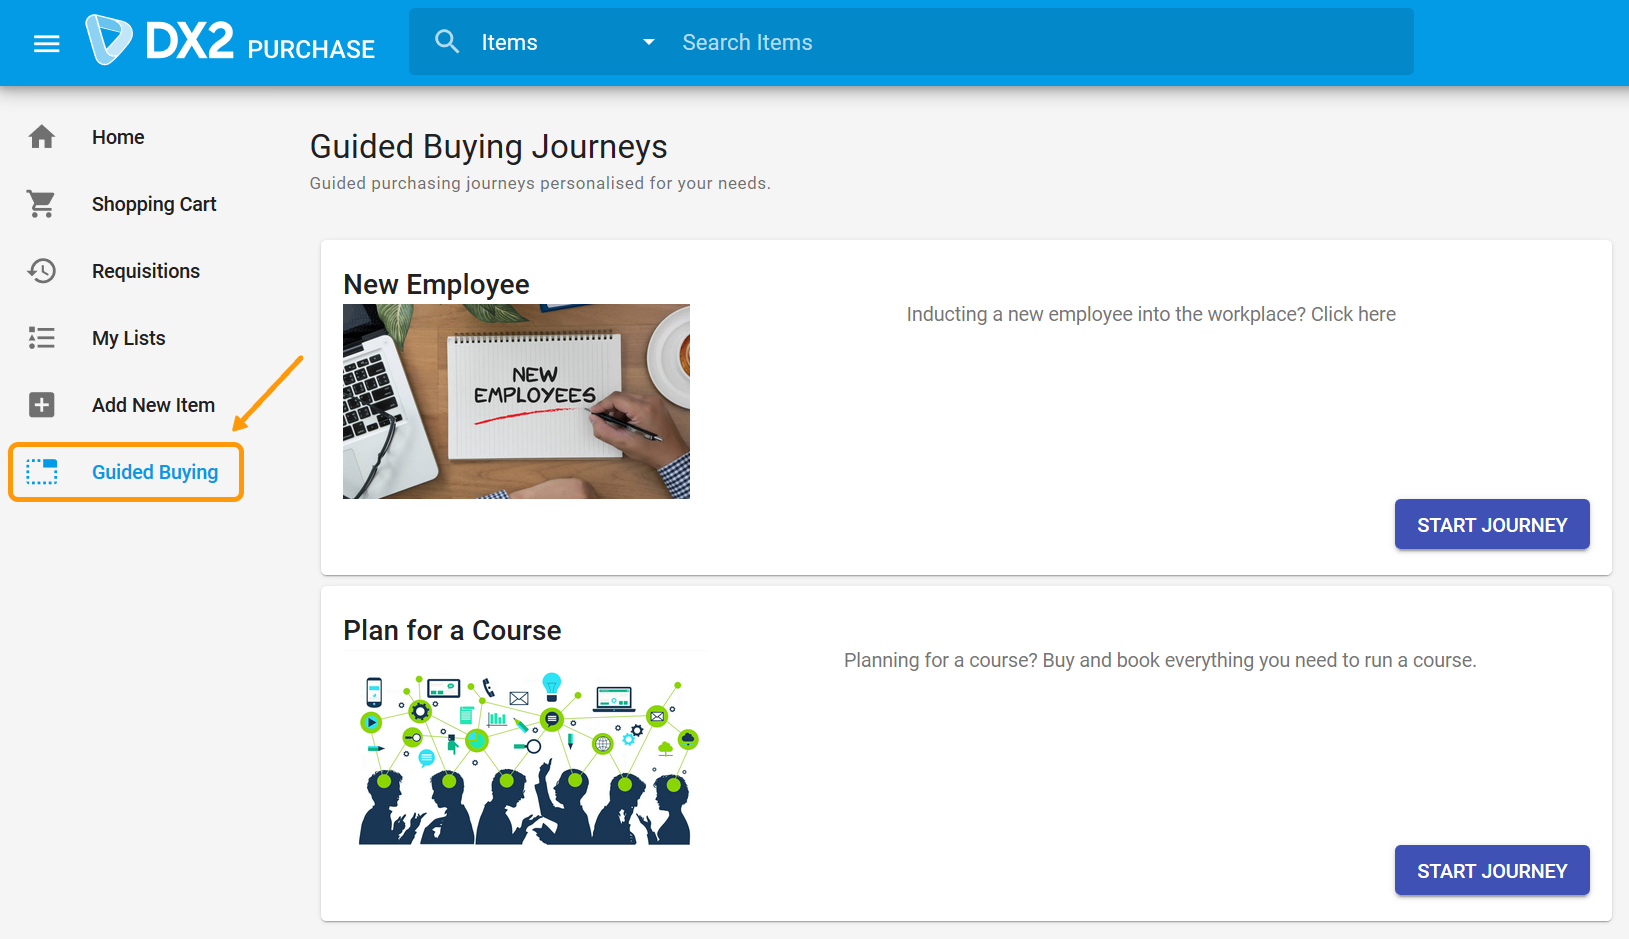Select the My Lists icon
Viewport: 1629px width, 939px height.
pyautogui.click(x=42, y=338)
